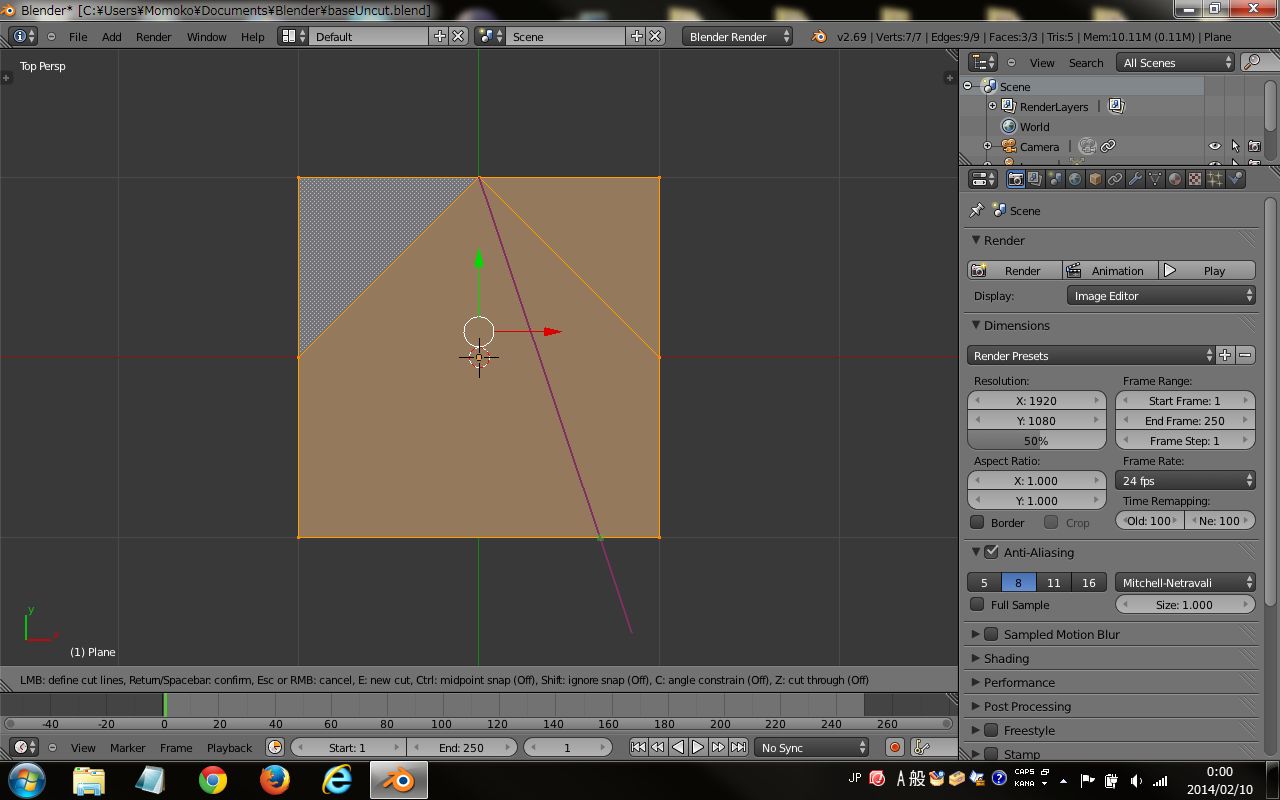1280x800 pixels.
Task: Open the Constraints properties tab (chain icon)
Action: tap(1115, 179)
